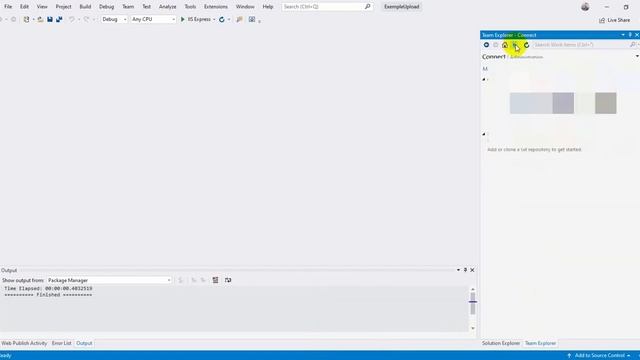This screenshot has height=360, width=640.
Task: Open the Window menu
Action: pyautogui.click(x=245, y=7)
